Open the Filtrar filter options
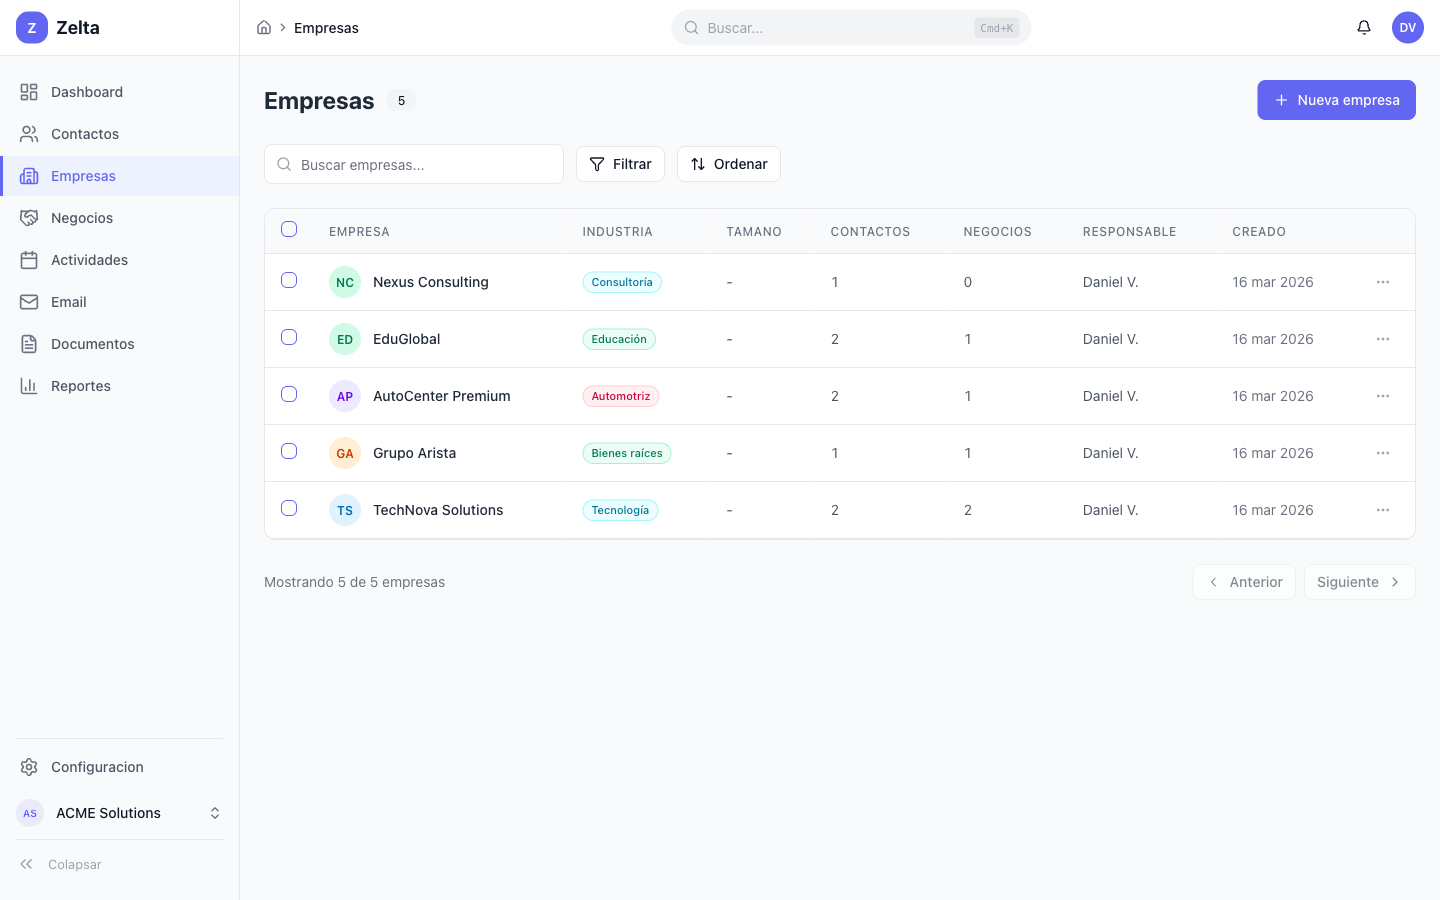 (x=620, y=164)
